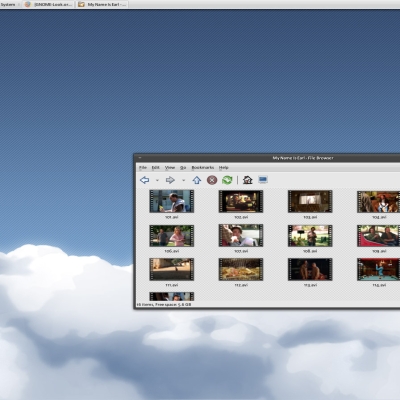Select the 101.avi video thumbnail

click(172, 201)
